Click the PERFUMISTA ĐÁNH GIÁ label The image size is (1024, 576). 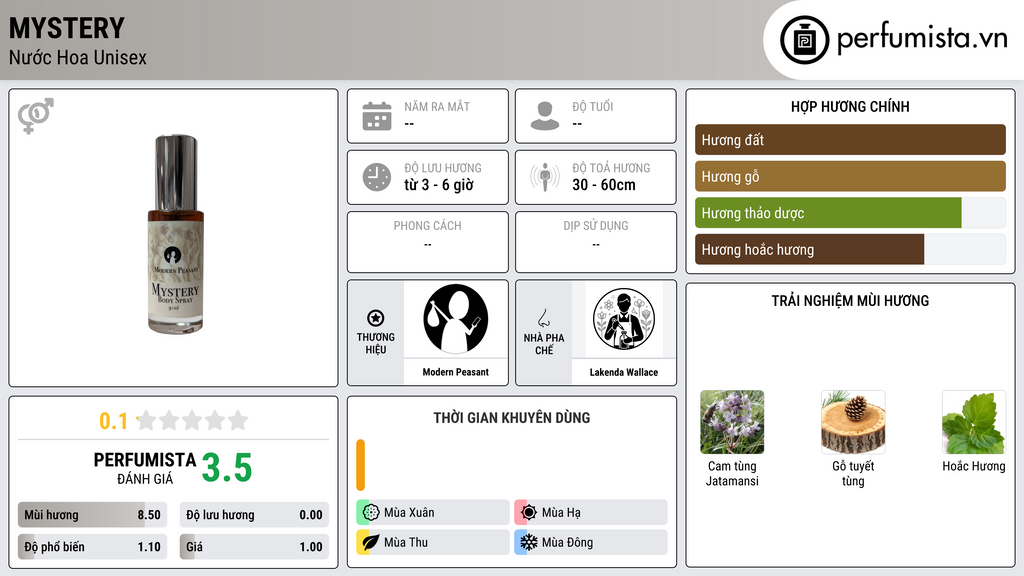[x=145, y=468]
